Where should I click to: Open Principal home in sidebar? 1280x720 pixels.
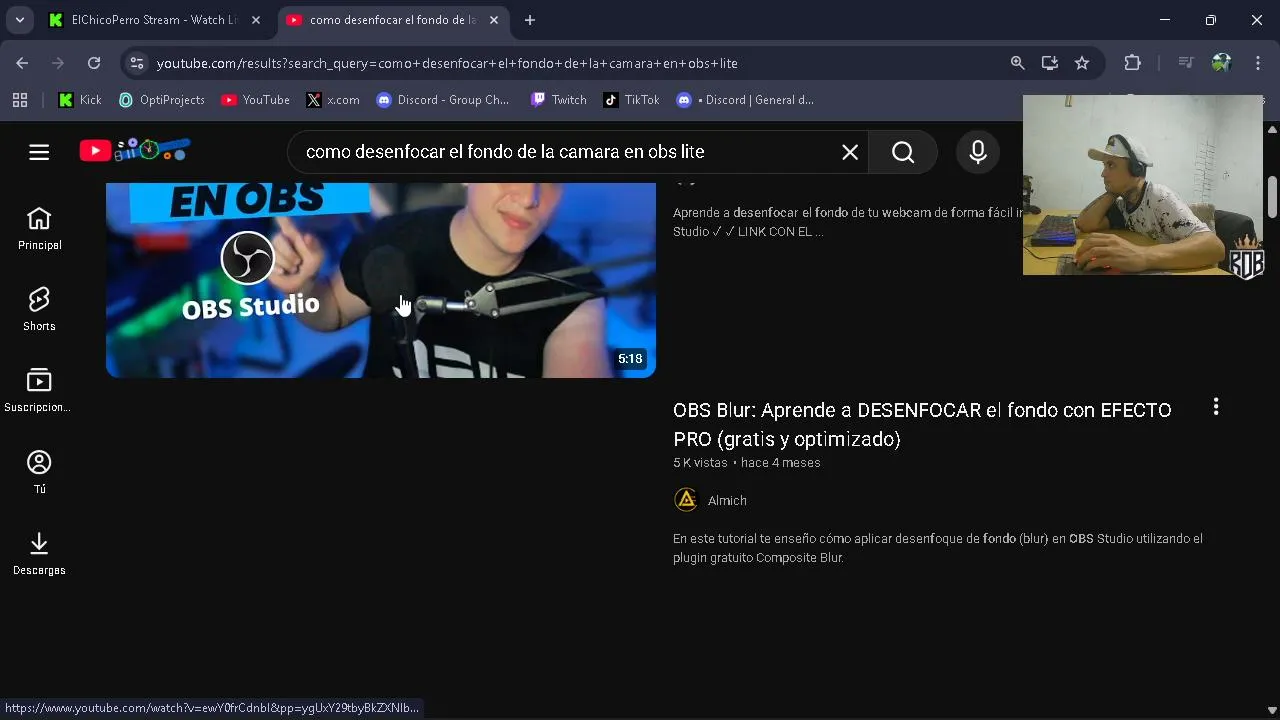point(39,229)
